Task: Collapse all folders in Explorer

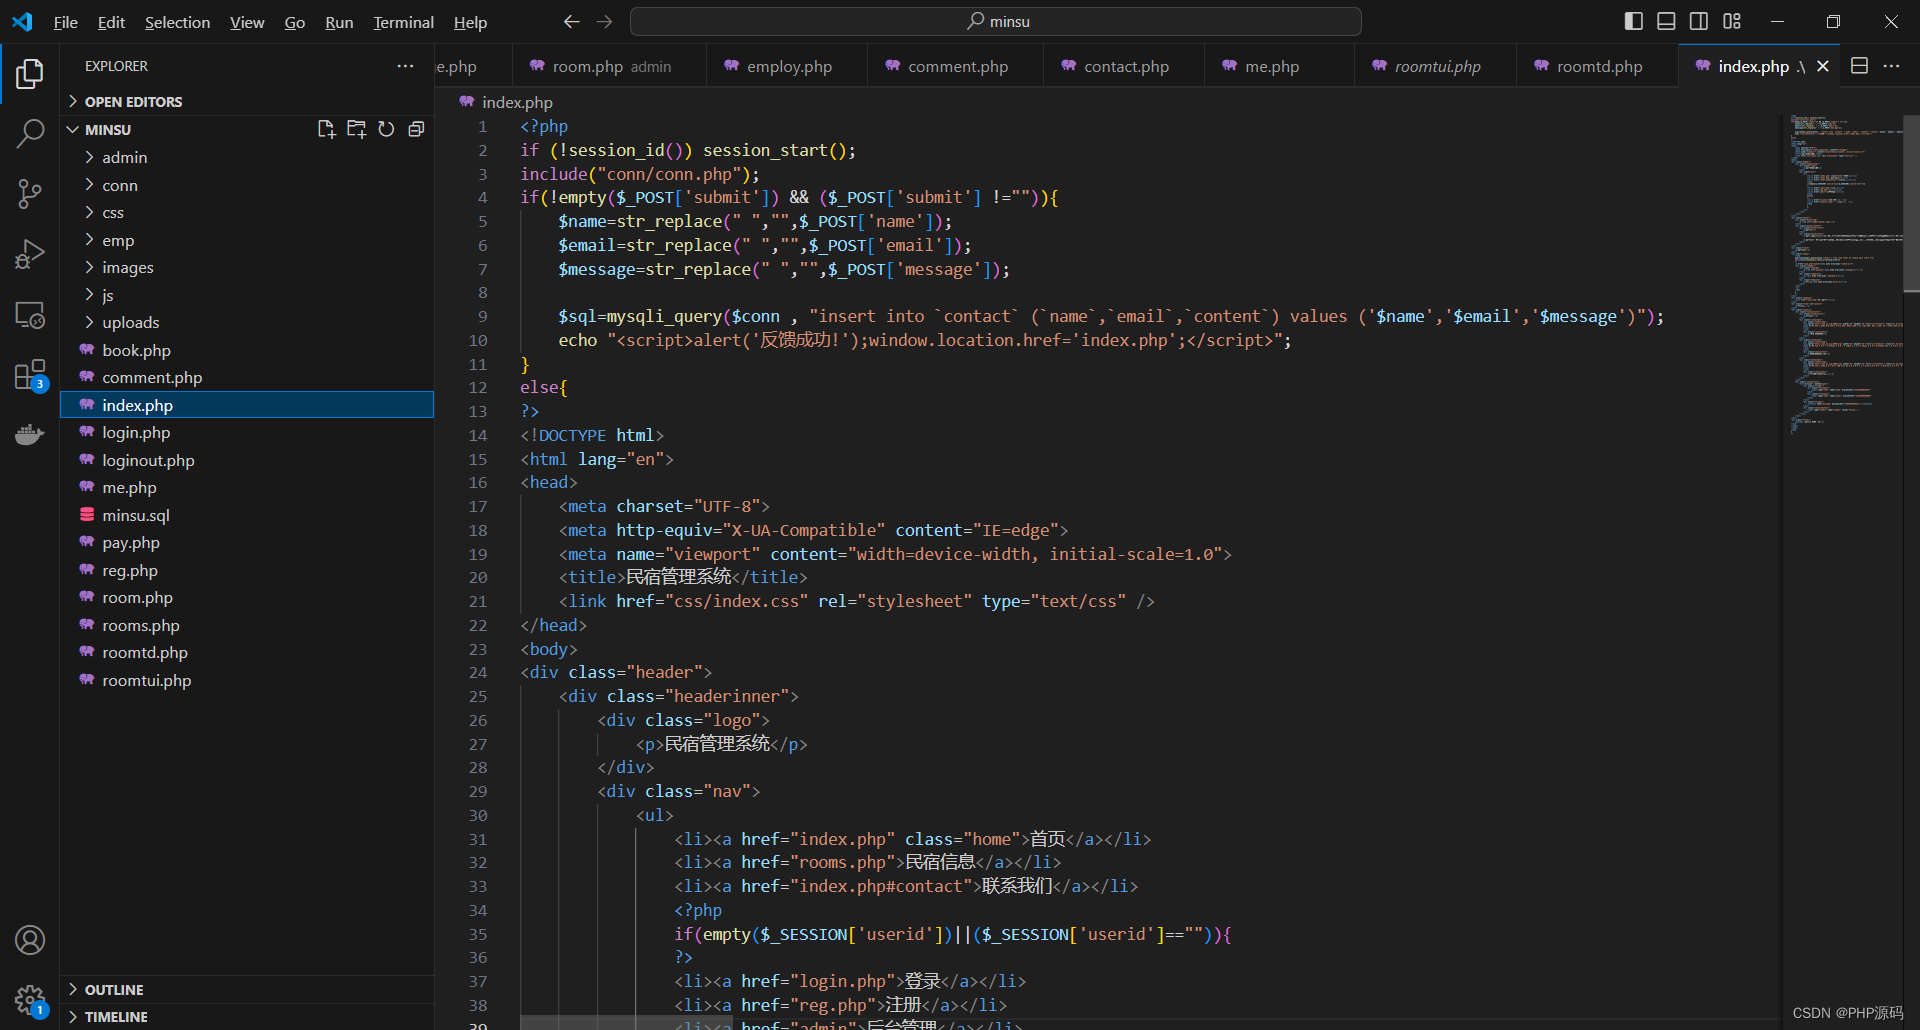Action: tap(416, 129)
